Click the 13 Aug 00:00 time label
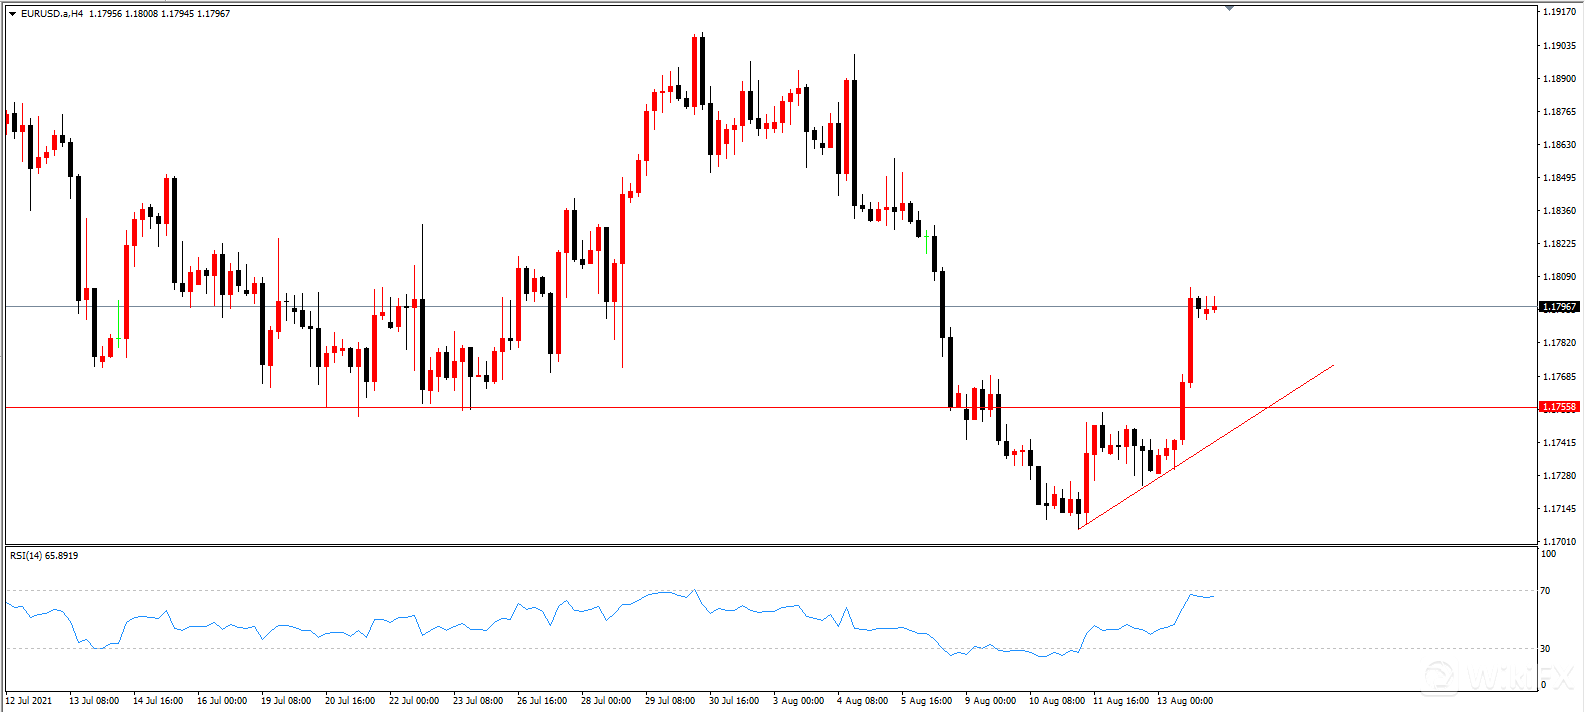 pos(1185,700)
